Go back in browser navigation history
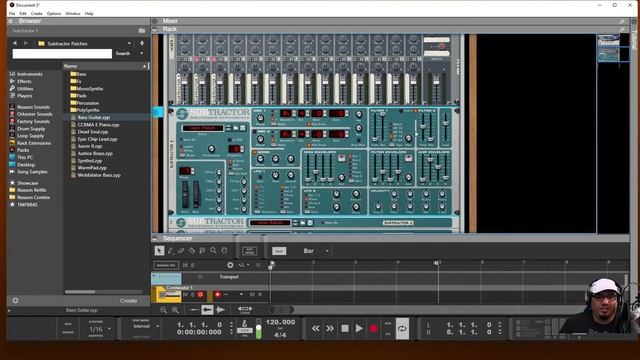This screenshot has width=640, height=360. tap(15, 43)
